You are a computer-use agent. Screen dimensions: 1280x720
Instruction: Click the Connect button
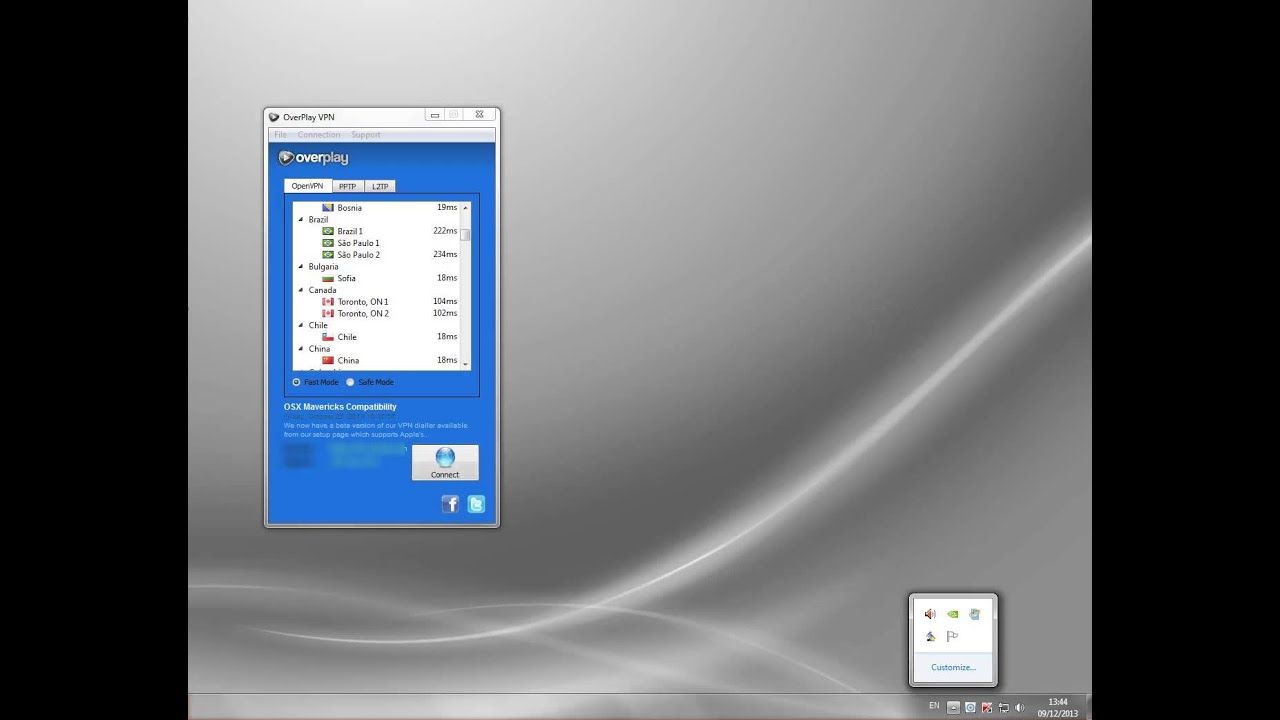pyautogui.click(x=445, y=463)
